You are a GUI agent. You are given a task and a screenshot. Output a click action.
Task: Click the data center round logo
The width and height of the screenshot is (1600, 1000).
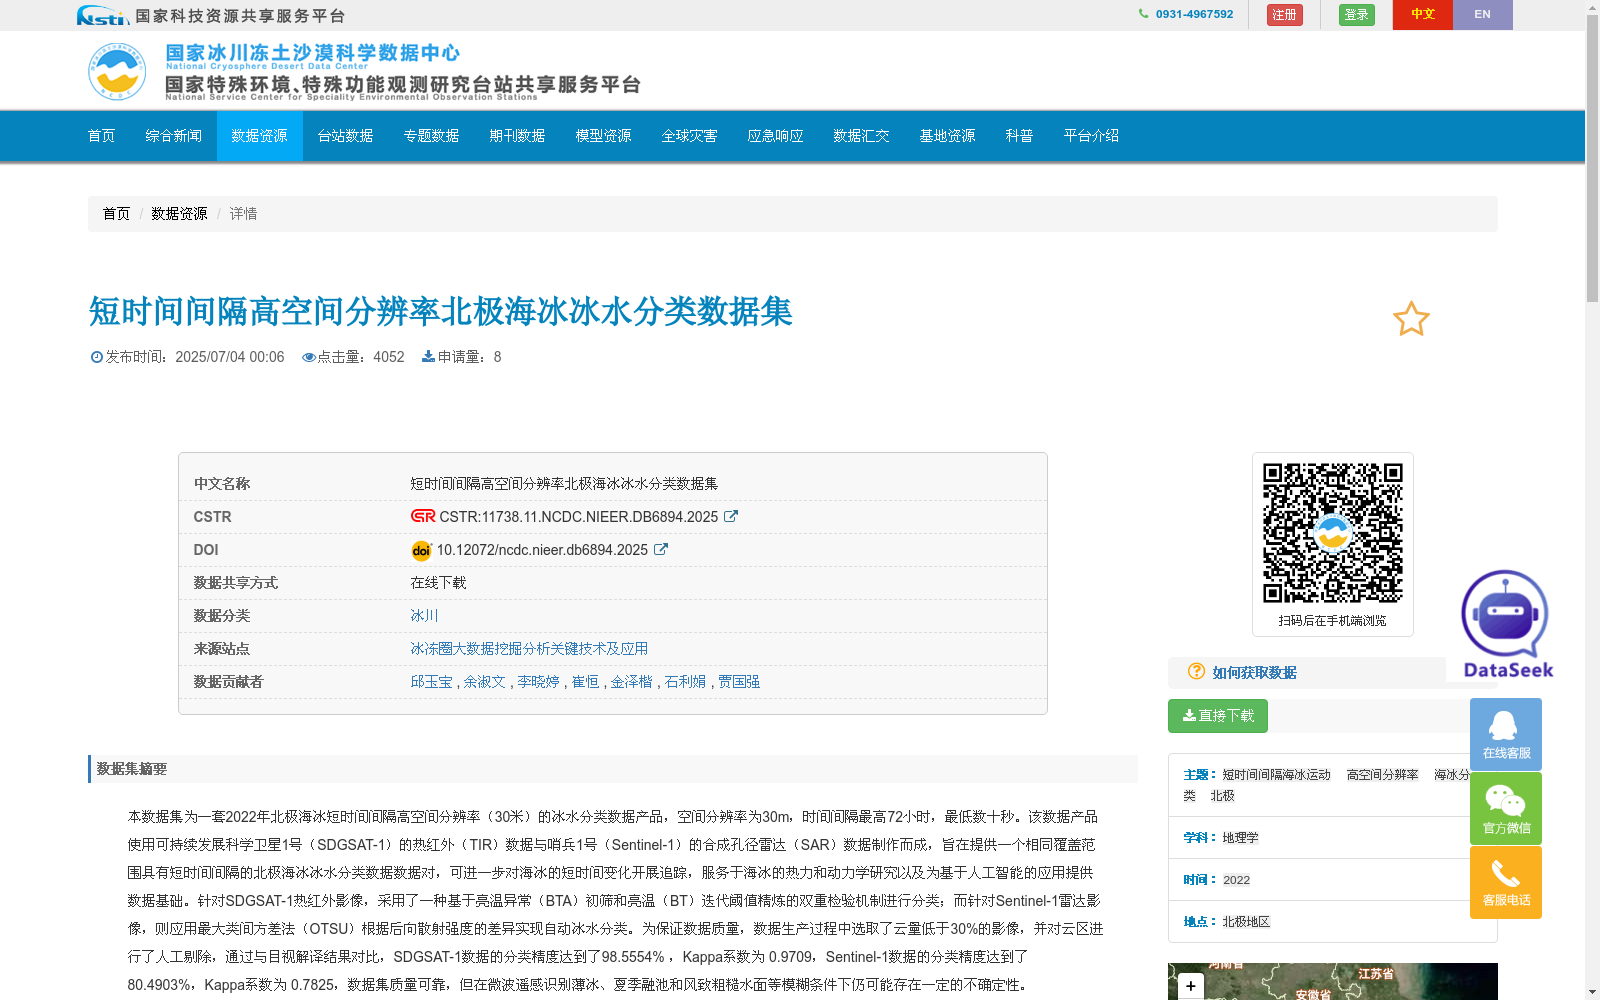pyautogui.click(x=117, y=71)
